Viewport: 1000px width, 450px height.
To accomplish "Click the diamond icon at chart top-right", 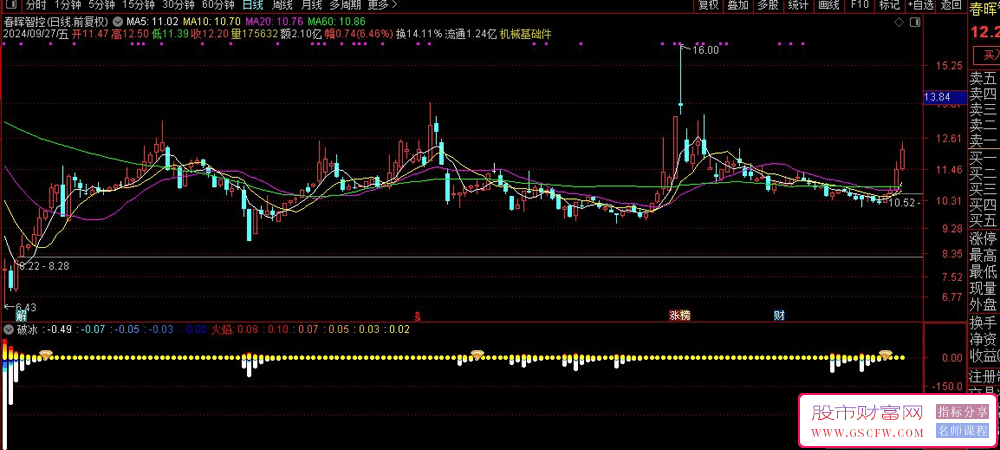I will (899, 22).
